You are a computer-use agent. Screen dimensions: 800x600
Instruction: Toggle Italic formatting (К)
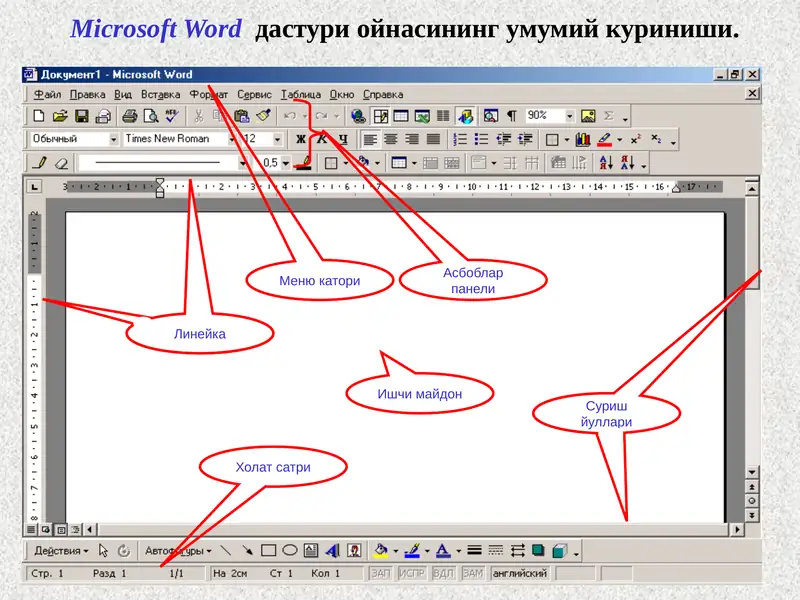(322, 139)
